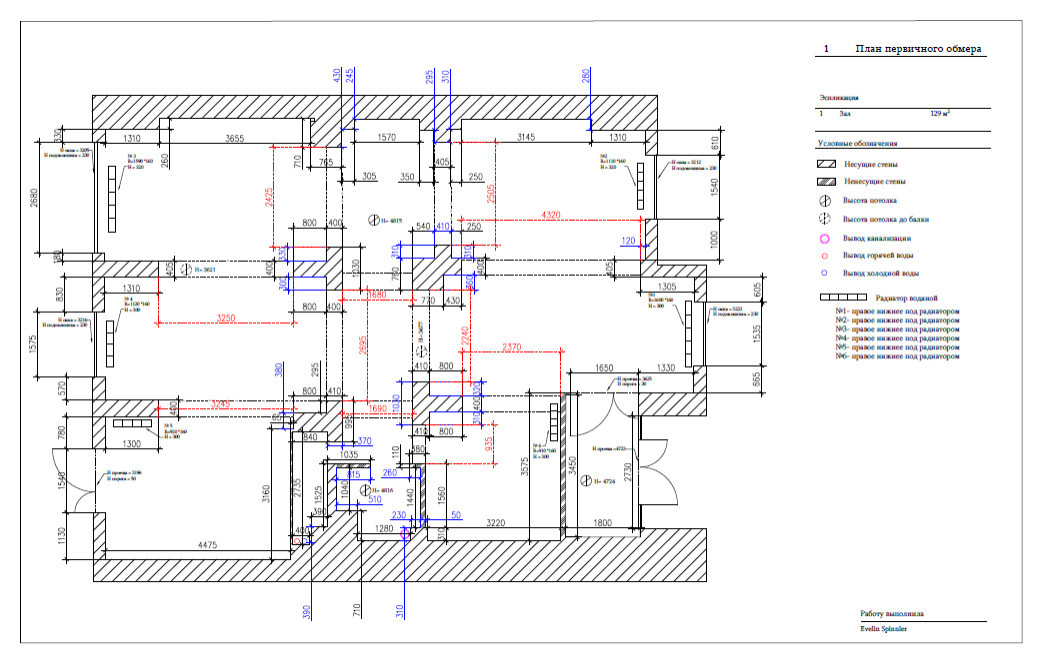This screenshot has height=664, width=1043.
Task: Select the План первичного обмера title
Action: click(918, 48)
